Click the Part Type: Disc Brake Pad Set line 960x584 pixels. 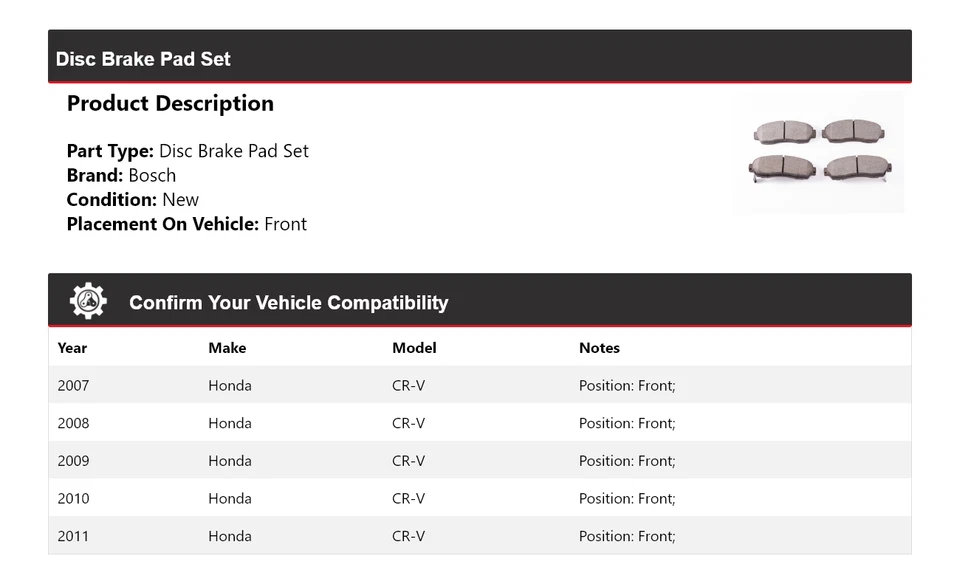click(x=188, y=151)
